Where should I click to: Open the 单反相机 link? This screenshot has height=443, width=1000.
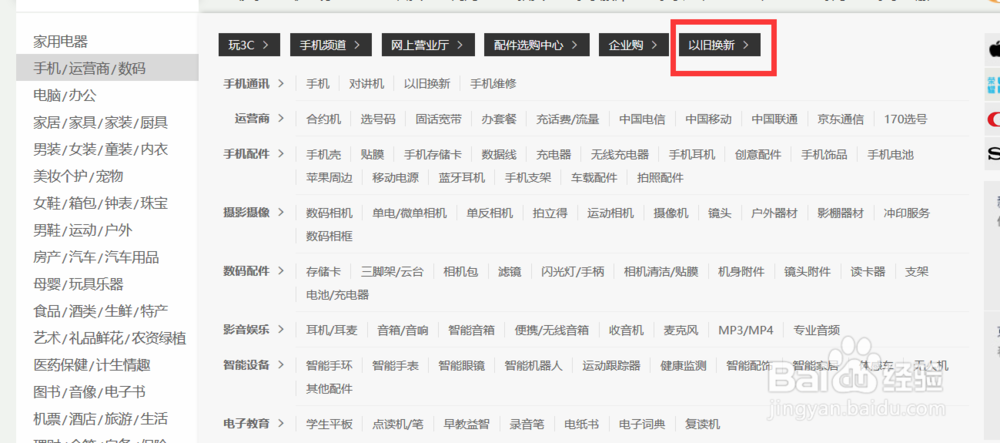coord(490,213)
